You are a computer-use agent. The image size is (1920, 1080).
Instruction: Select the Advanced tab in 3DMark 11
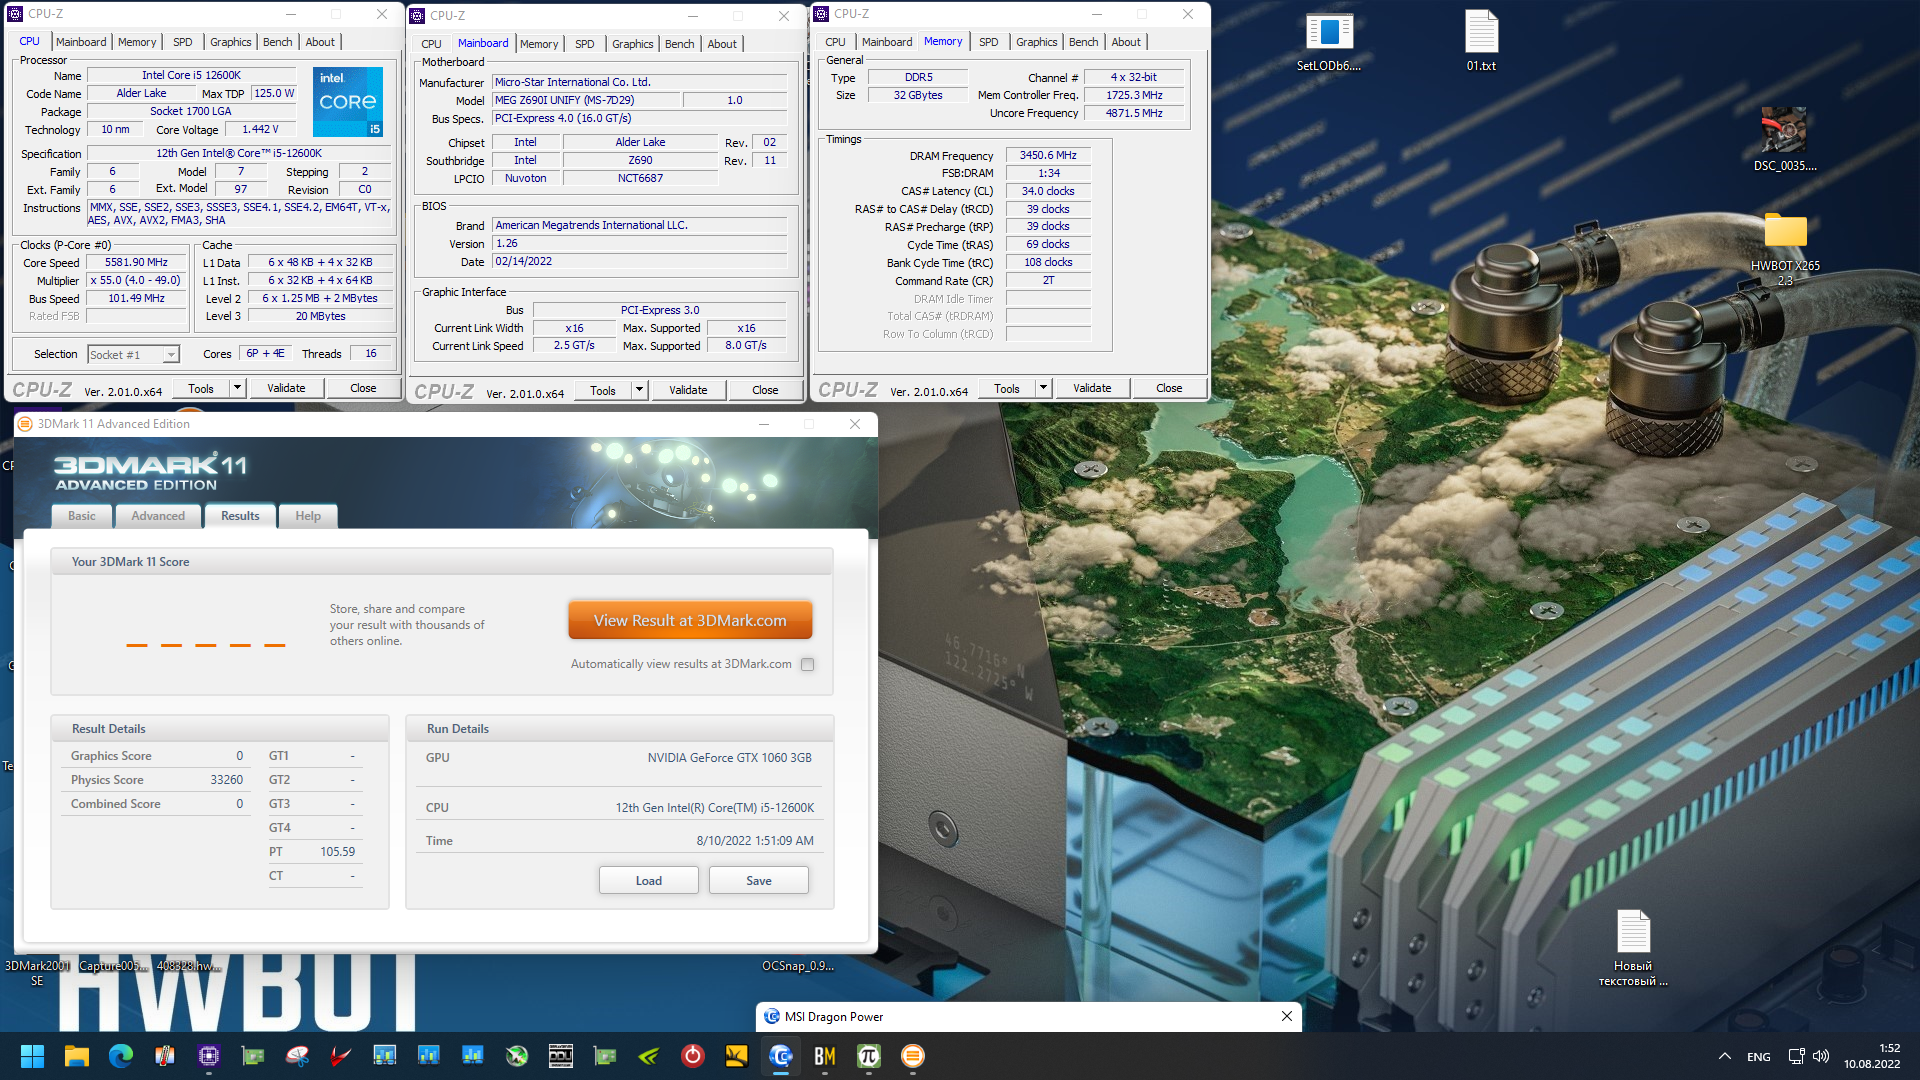pyautogui.click(x=158, y=516)
